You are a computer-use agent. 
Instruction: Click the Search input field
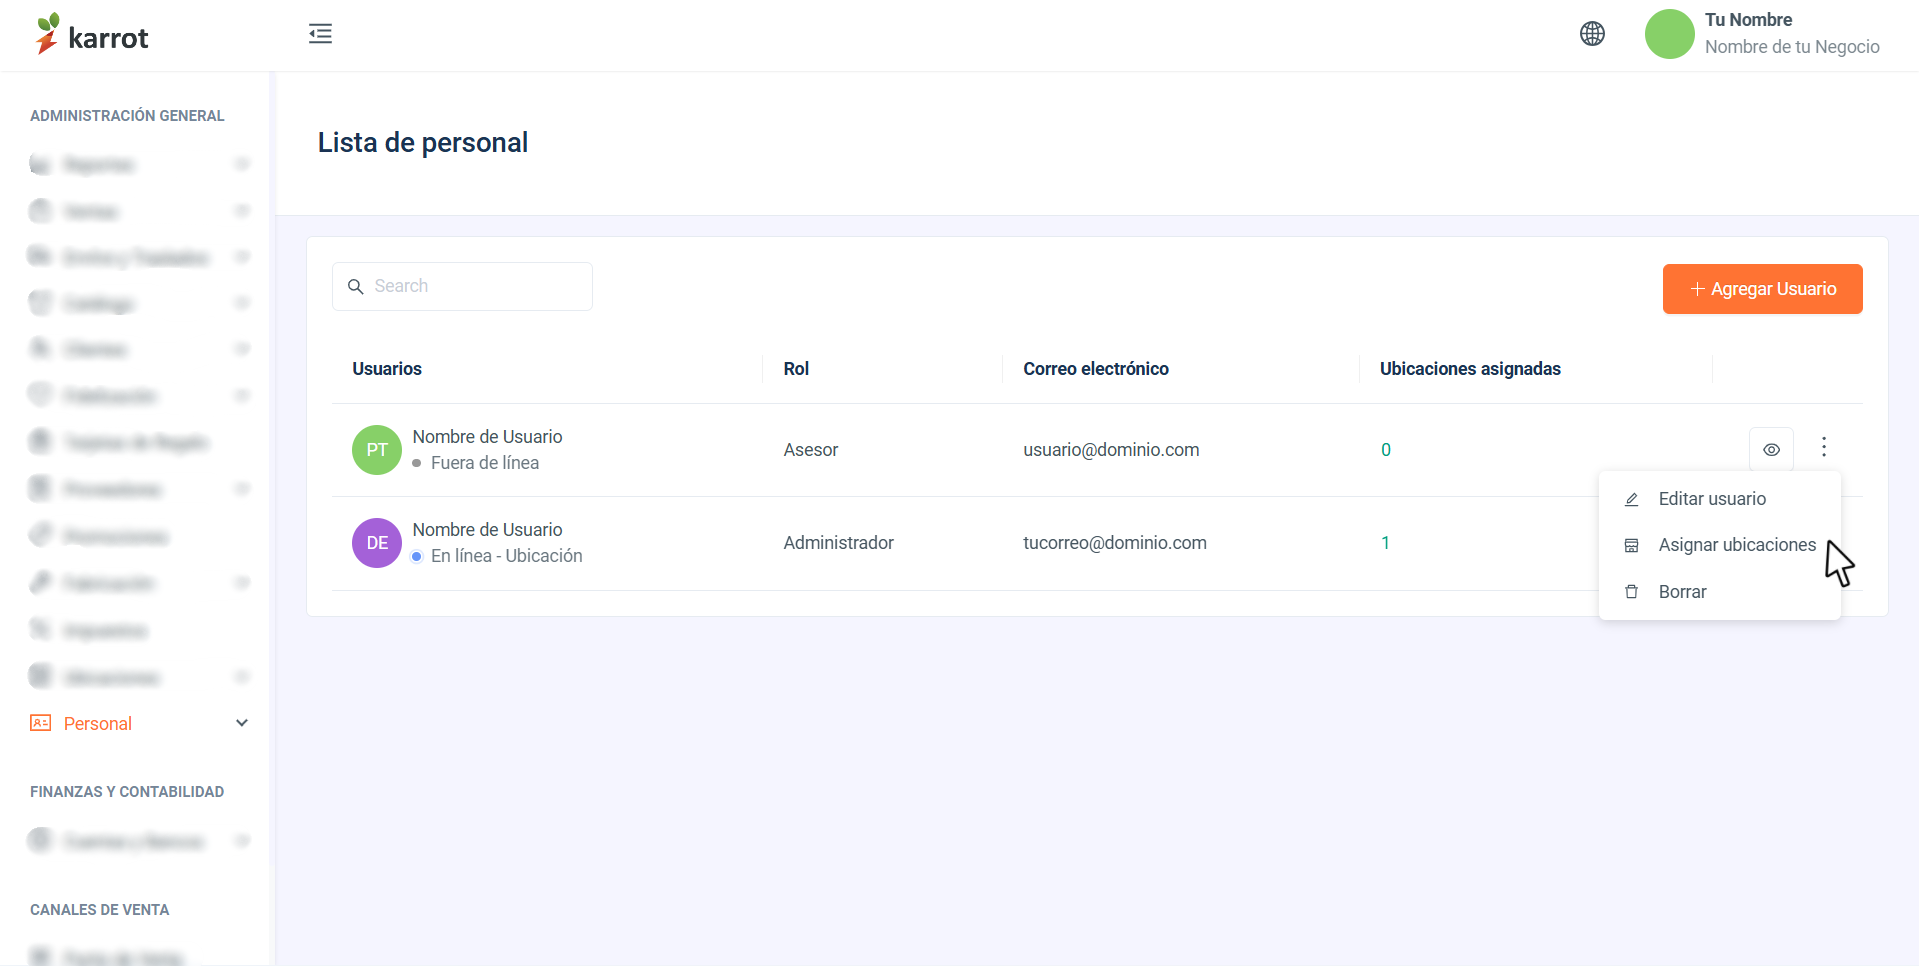462,286
